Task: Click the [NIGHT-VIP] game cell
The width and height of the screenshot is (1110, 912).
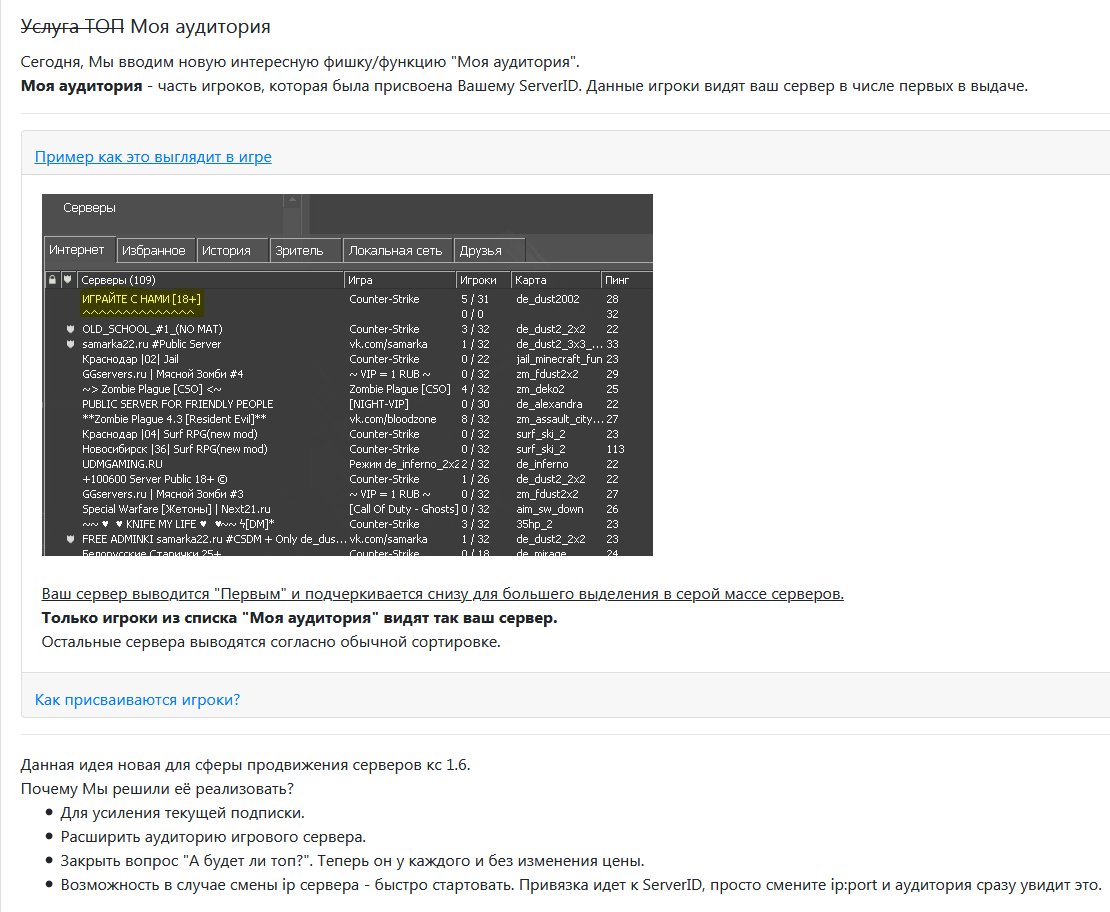Action: (379, 404)
